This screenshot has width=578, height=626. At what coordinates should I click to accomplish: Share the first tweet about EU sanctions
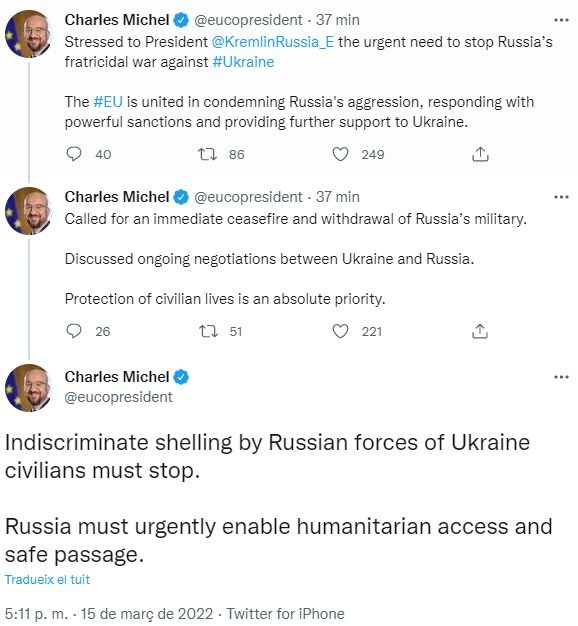480,154
